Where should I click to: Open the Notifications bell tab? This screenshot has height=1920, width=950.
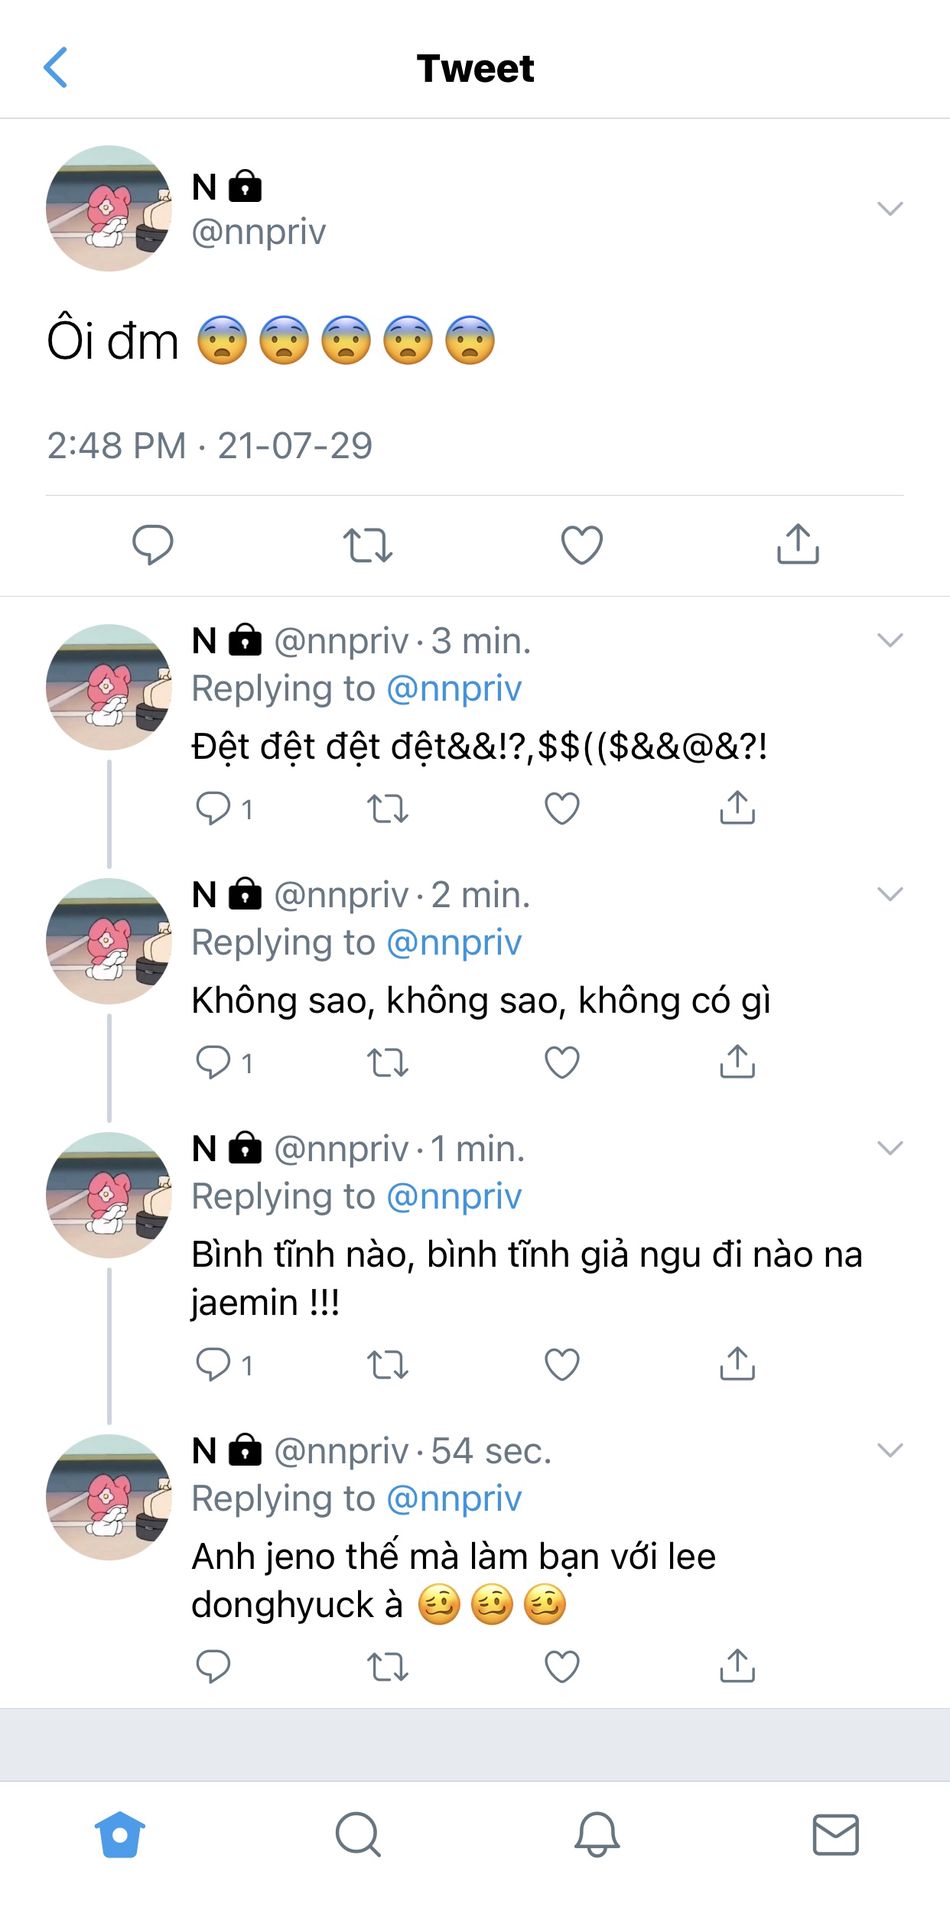(x=597, y=1835)
